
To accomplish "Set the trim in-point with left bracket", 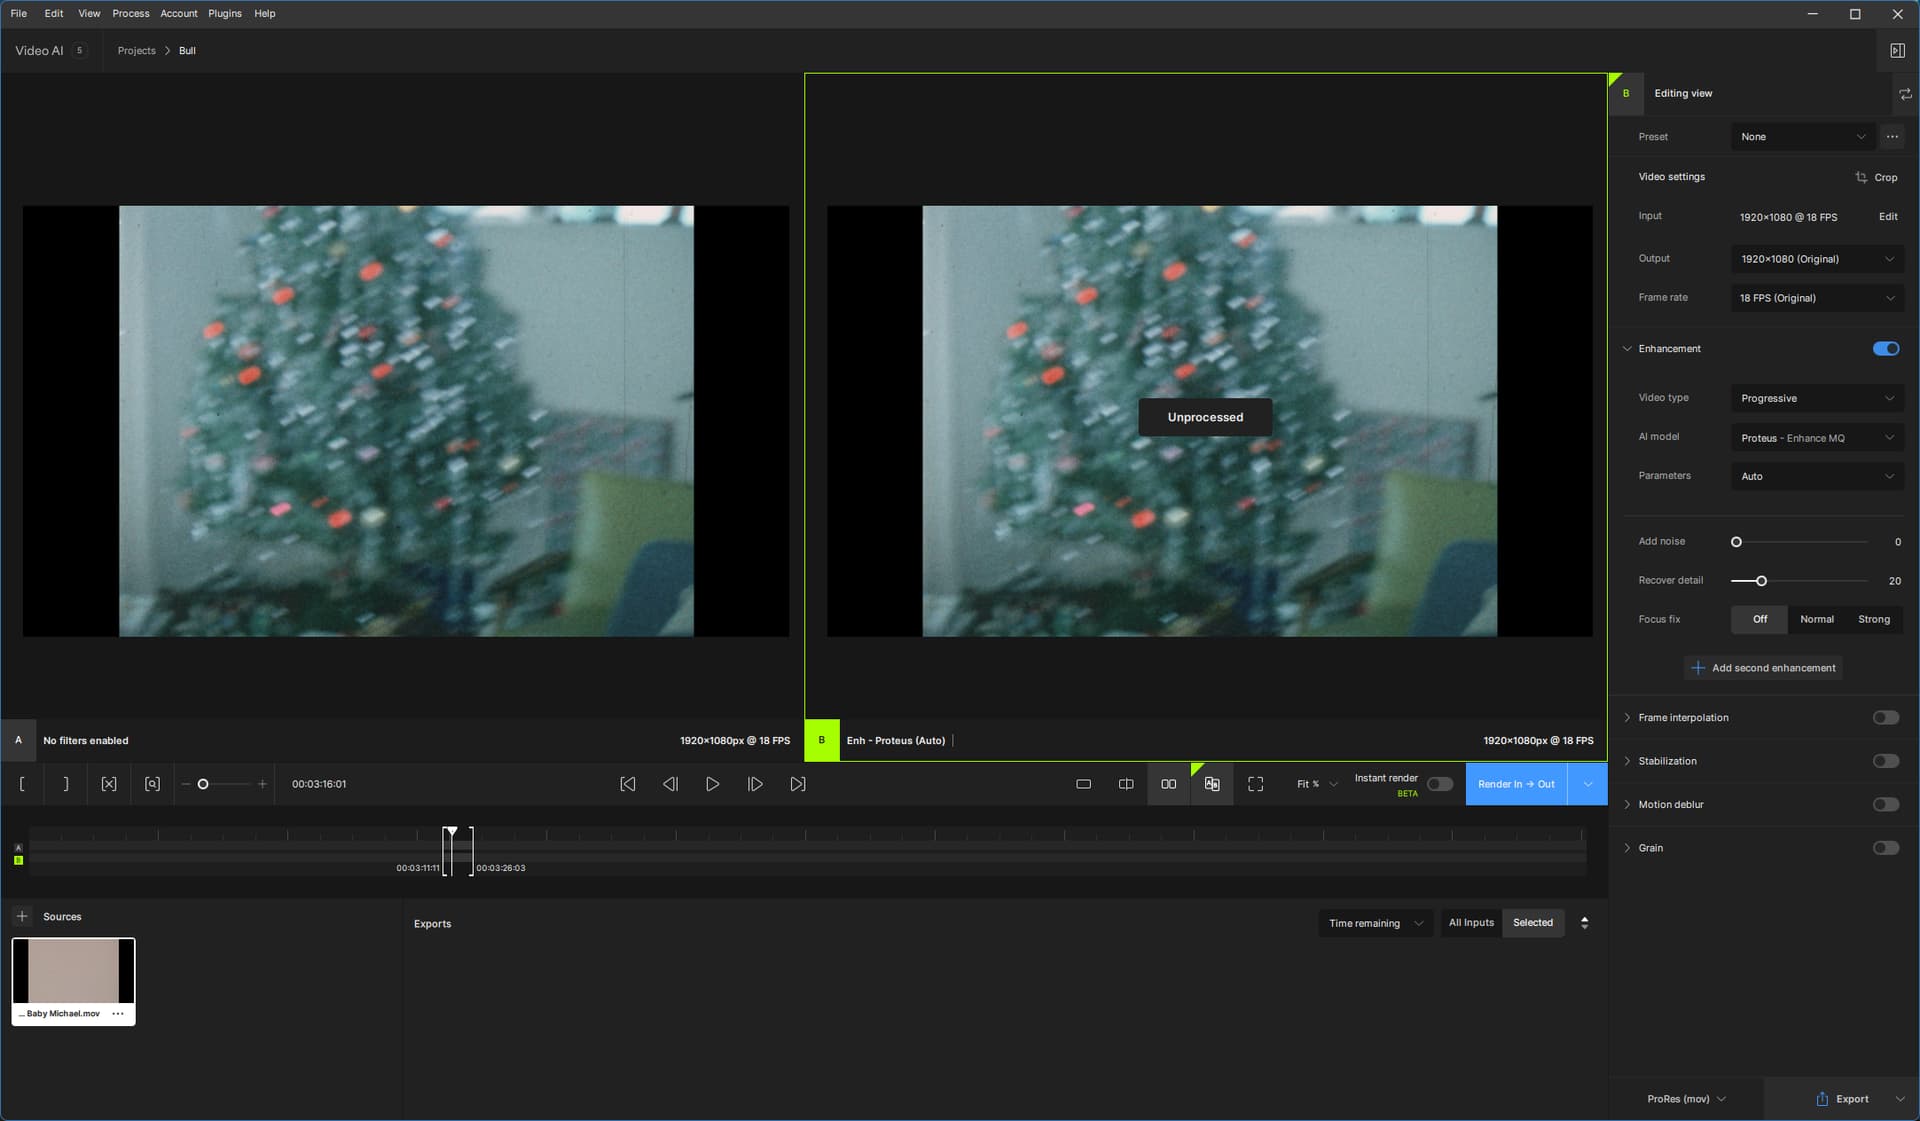I will (22, 784).
